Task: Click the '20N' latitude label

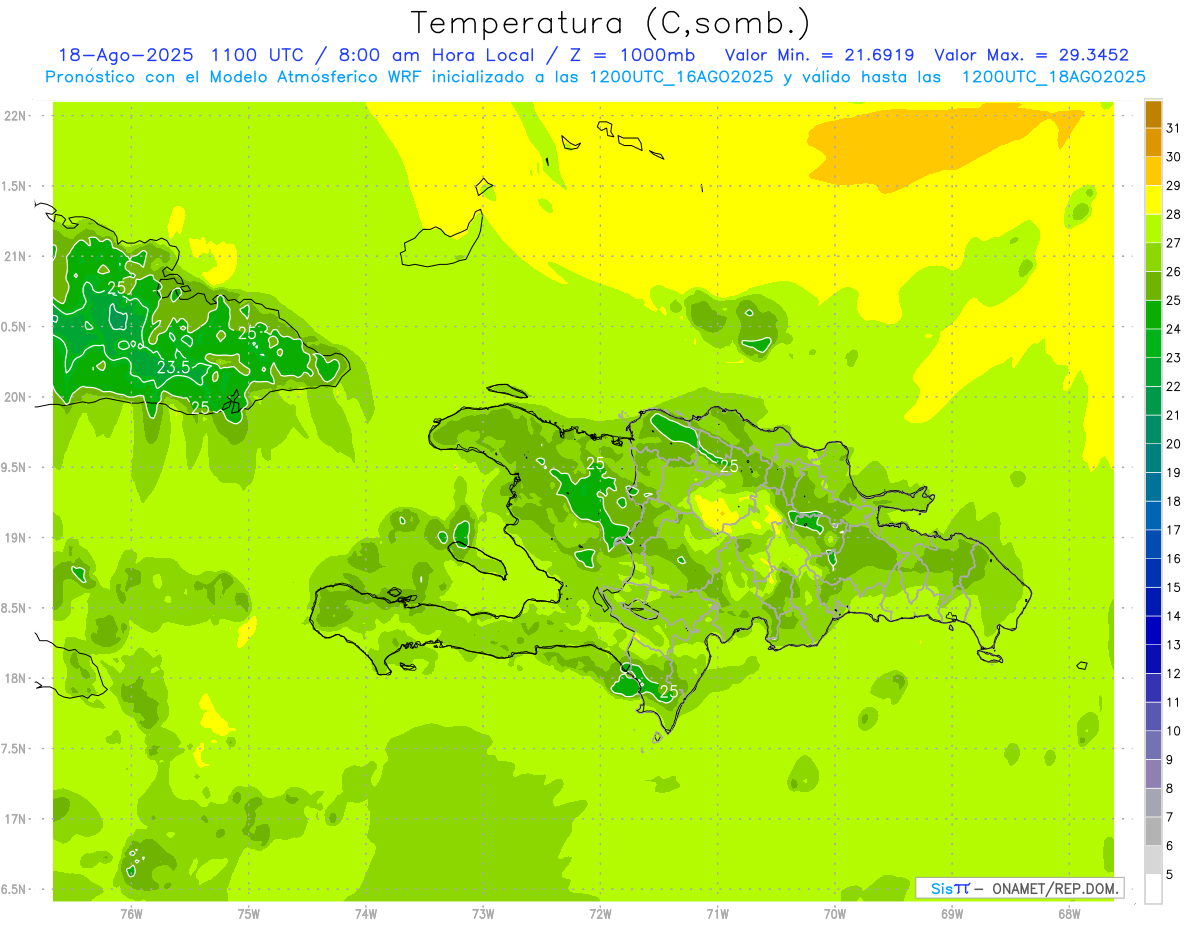Action: tap(17, 397)
